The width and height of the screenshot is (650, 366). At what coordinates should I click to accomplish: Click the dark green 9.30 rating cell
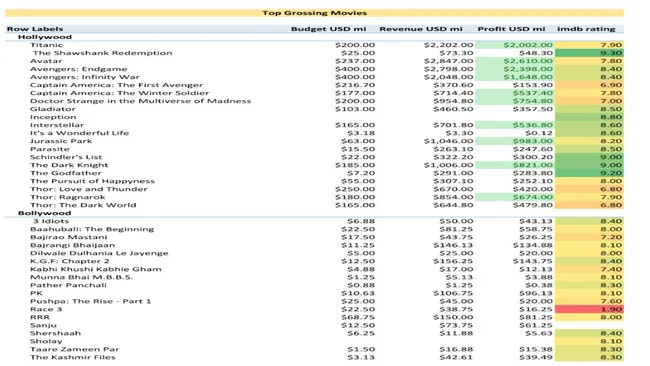tap(589, 53)
